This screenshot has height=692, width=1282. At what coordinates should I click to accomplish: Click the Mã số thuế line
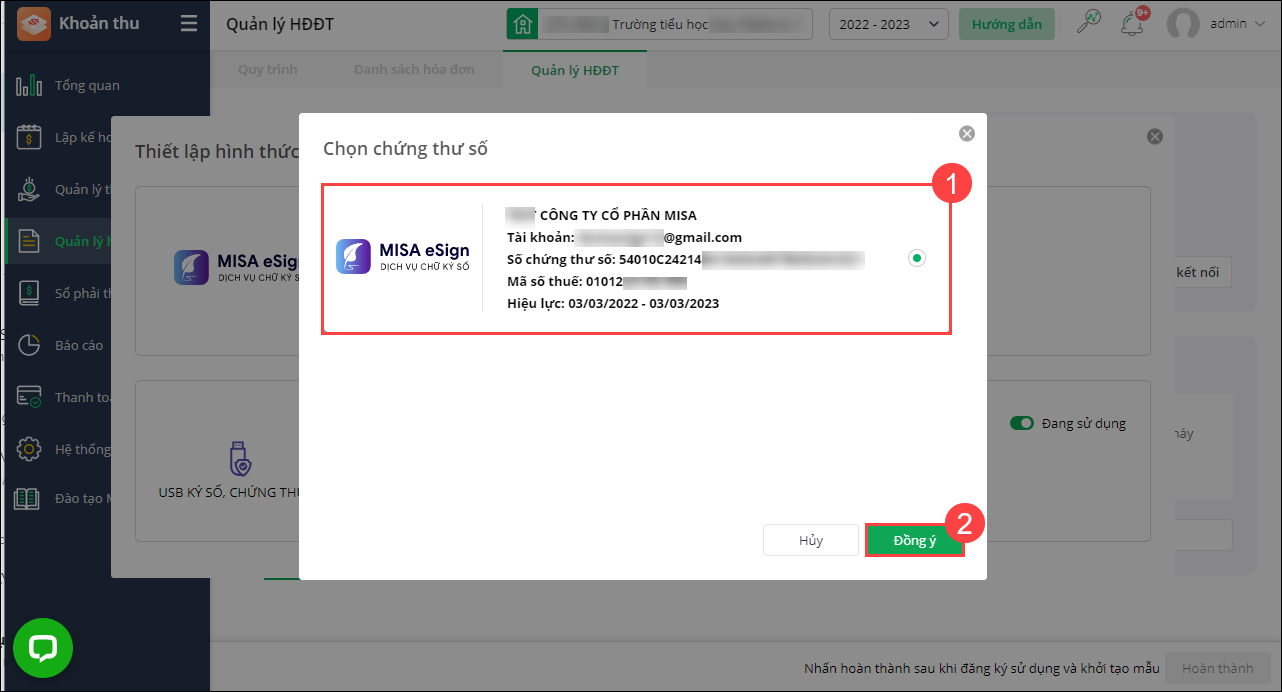coord(596,281)
